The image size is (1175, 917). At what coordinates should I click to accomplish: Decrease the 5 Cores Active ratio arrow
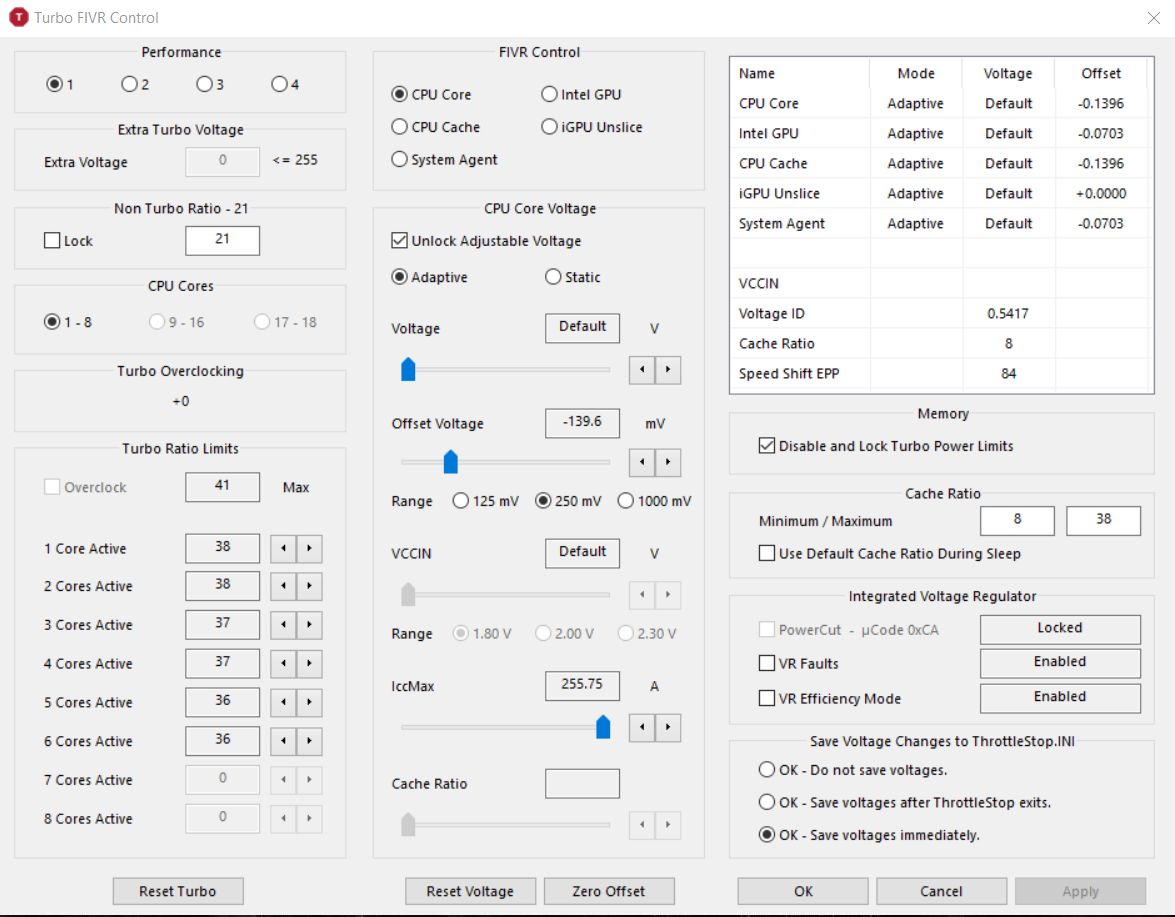[285, 703]
